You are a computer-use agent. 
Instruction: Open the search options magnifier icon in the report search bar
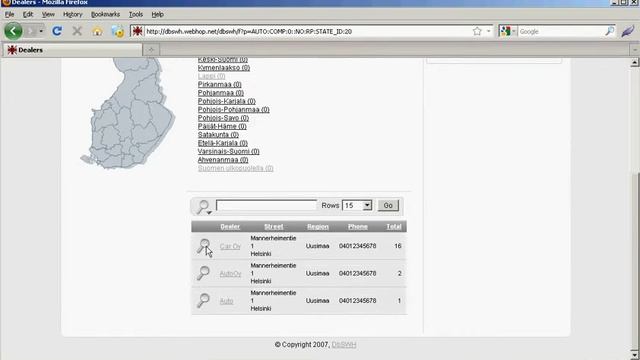click(x=203, y=207)
